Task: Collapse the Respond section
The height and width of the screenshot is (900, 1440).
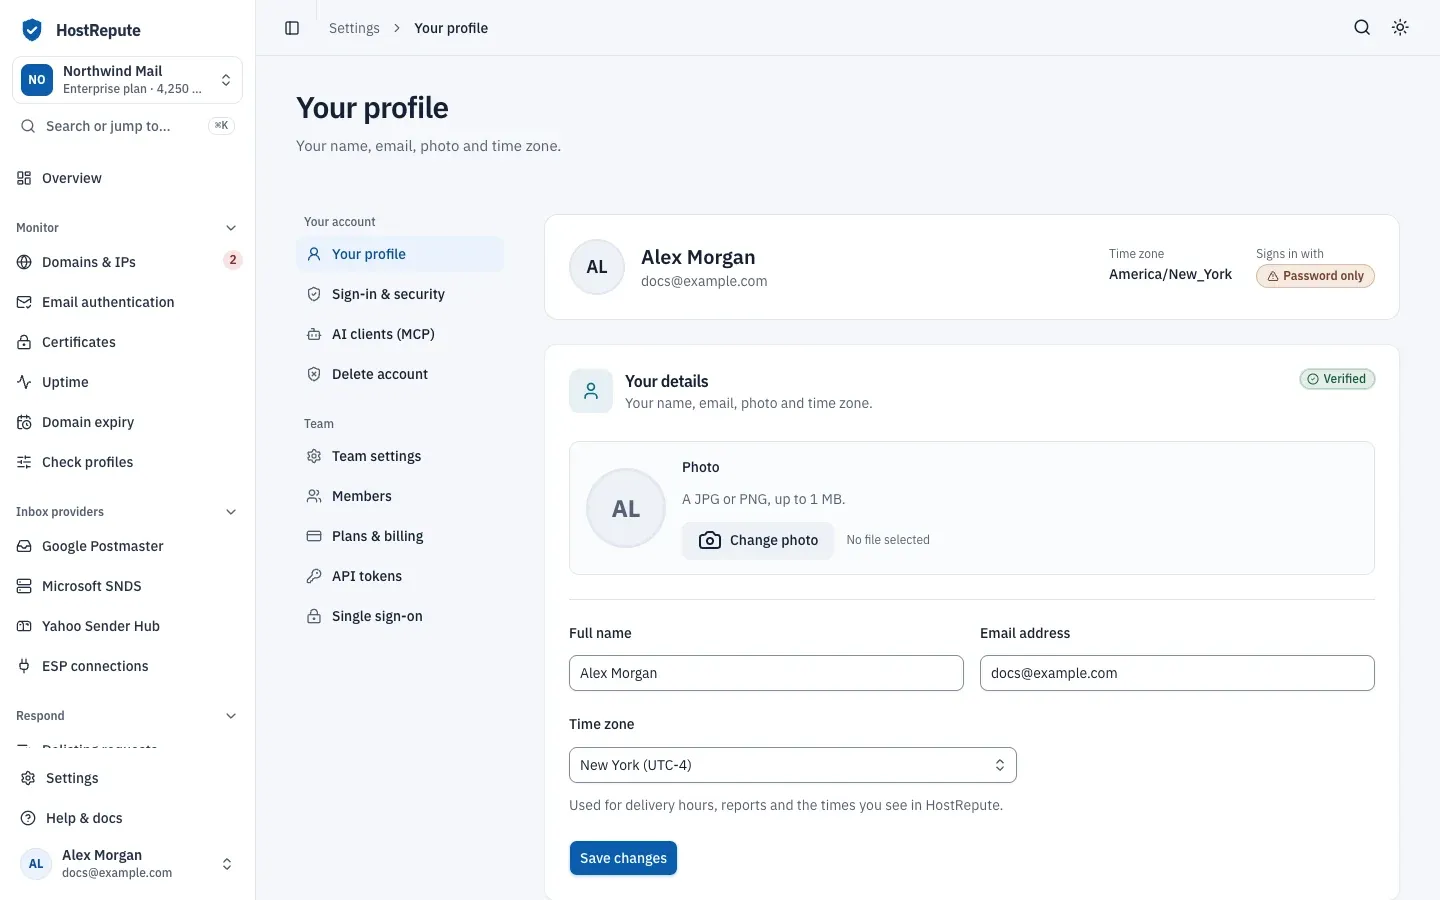Action: pyautogui.click(x=231, y=716)
